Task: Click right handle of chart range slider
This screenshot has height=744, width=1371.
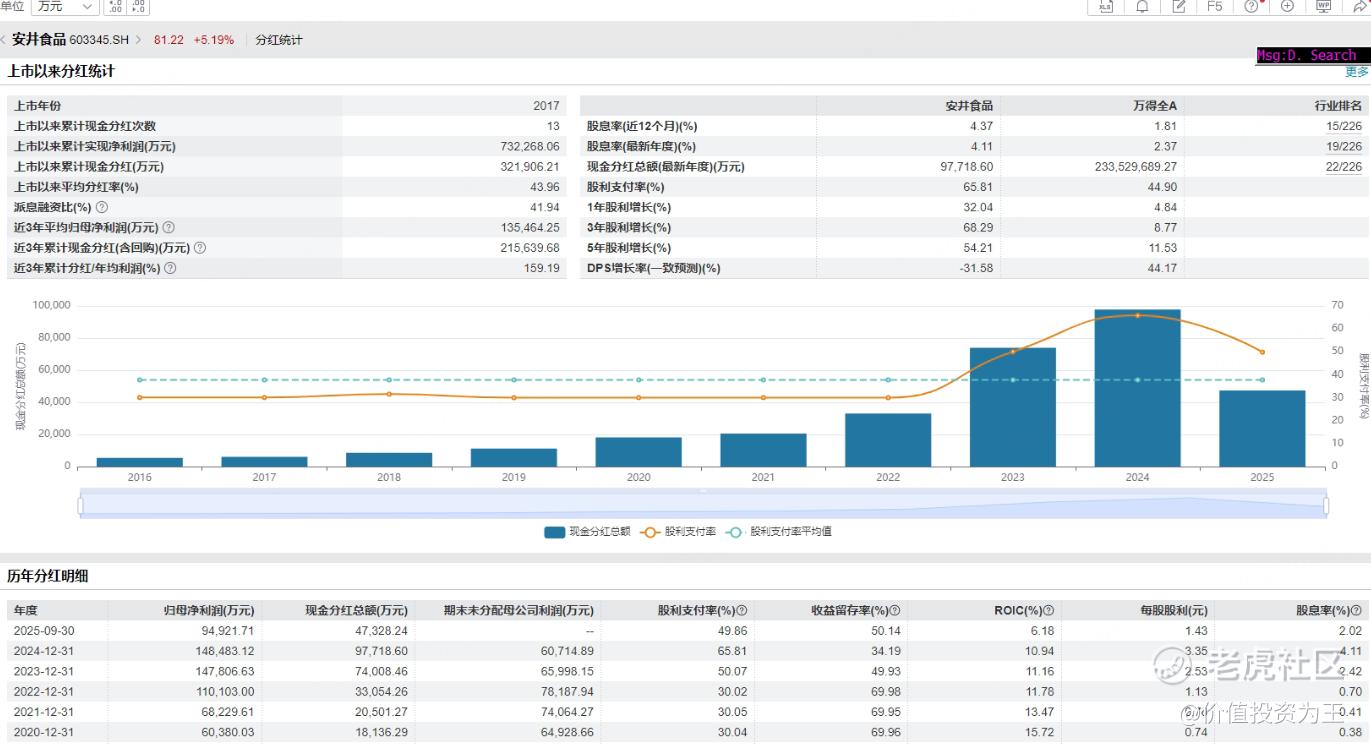Action: [1326, 507]
